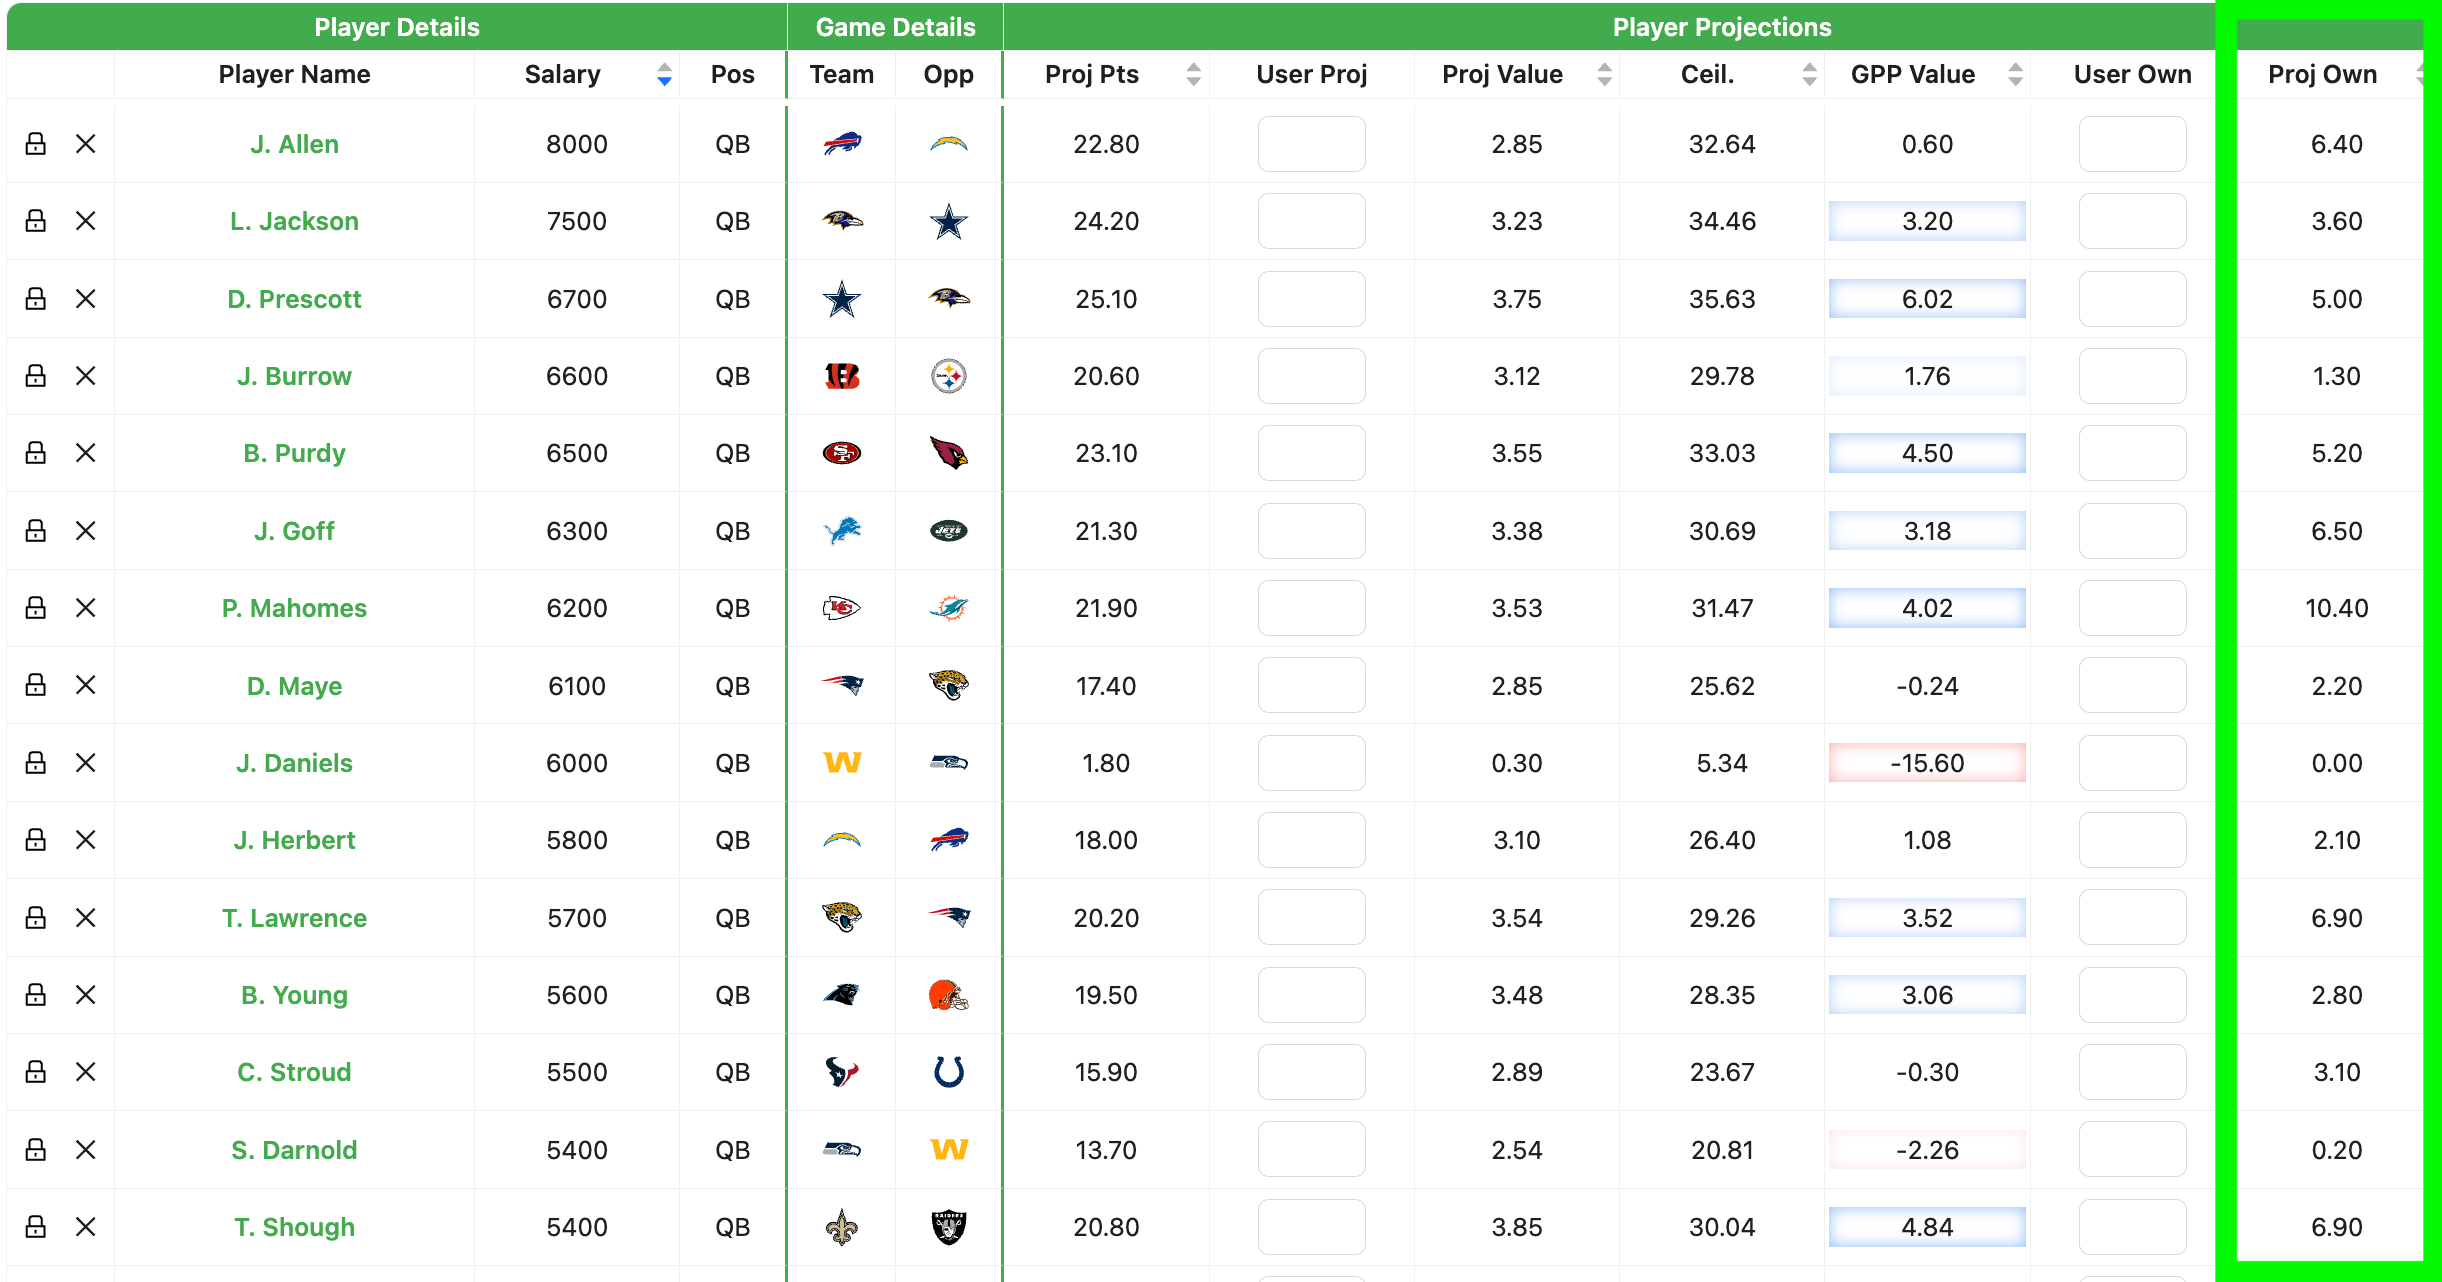2442x1282 pixels.
Task: Click the lock icon for J. Herbert
Action: click(36, 840)
